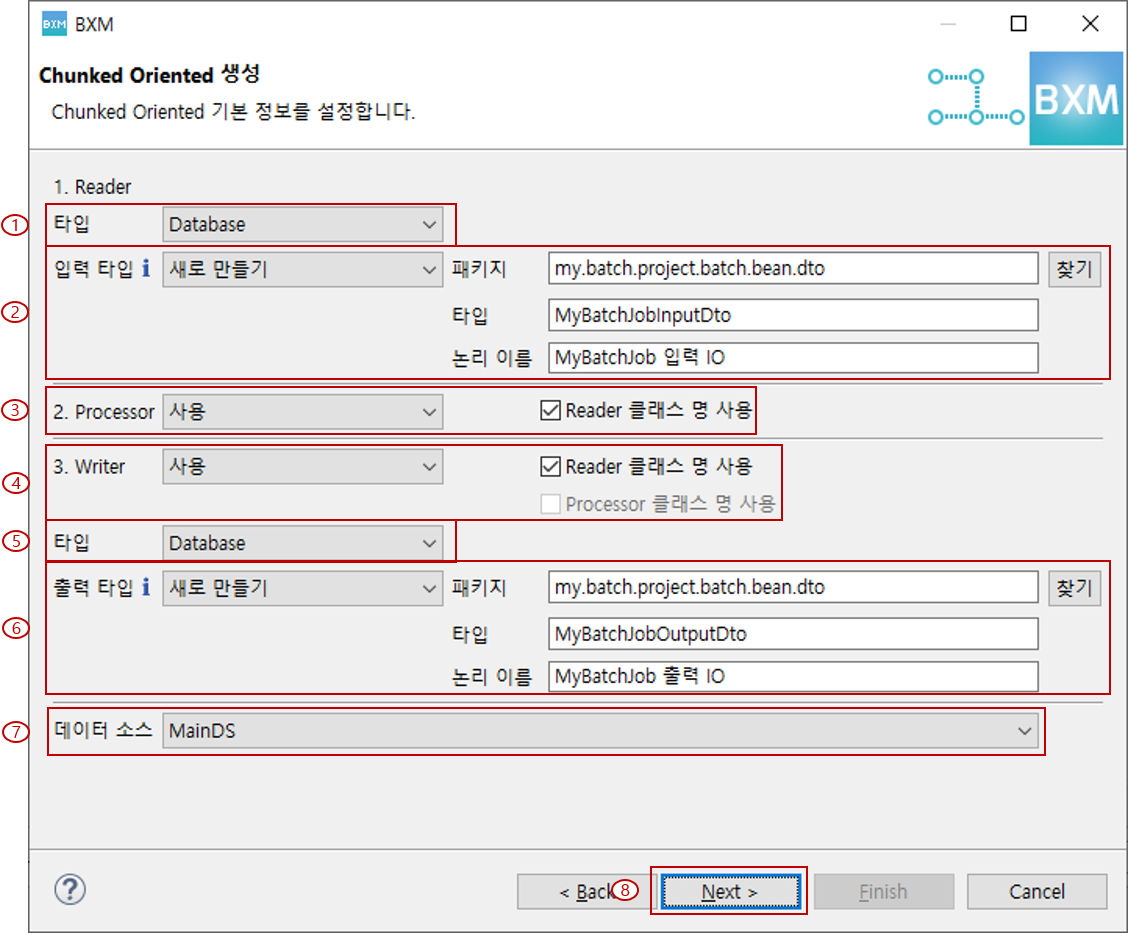Viewport: 1128px width, 933px height.
Task: Click the Processor 클래스 명 사용 checkbox
Action: 549,504
